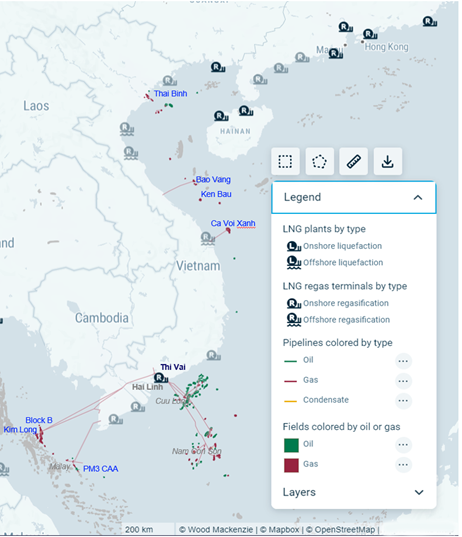Click the red Gas field color swatch
This screenshot has height=537, width=462.
pos(291,465)
